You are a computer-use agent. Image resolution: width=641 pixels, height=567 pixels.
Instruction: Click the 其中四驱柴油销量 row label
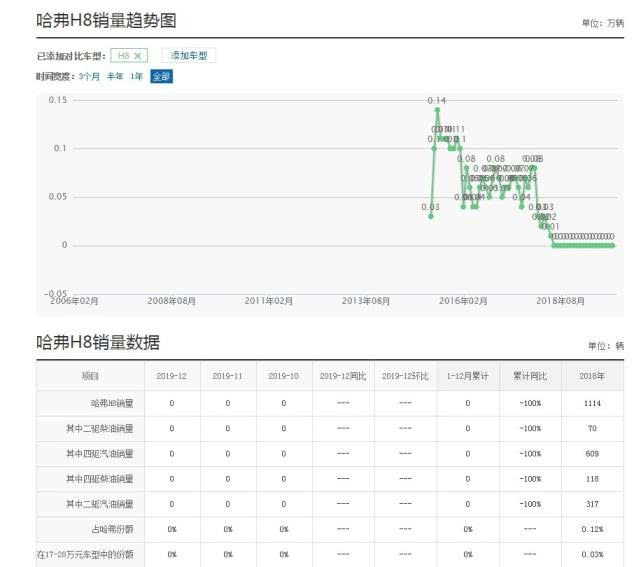click(x=100, y=479)
